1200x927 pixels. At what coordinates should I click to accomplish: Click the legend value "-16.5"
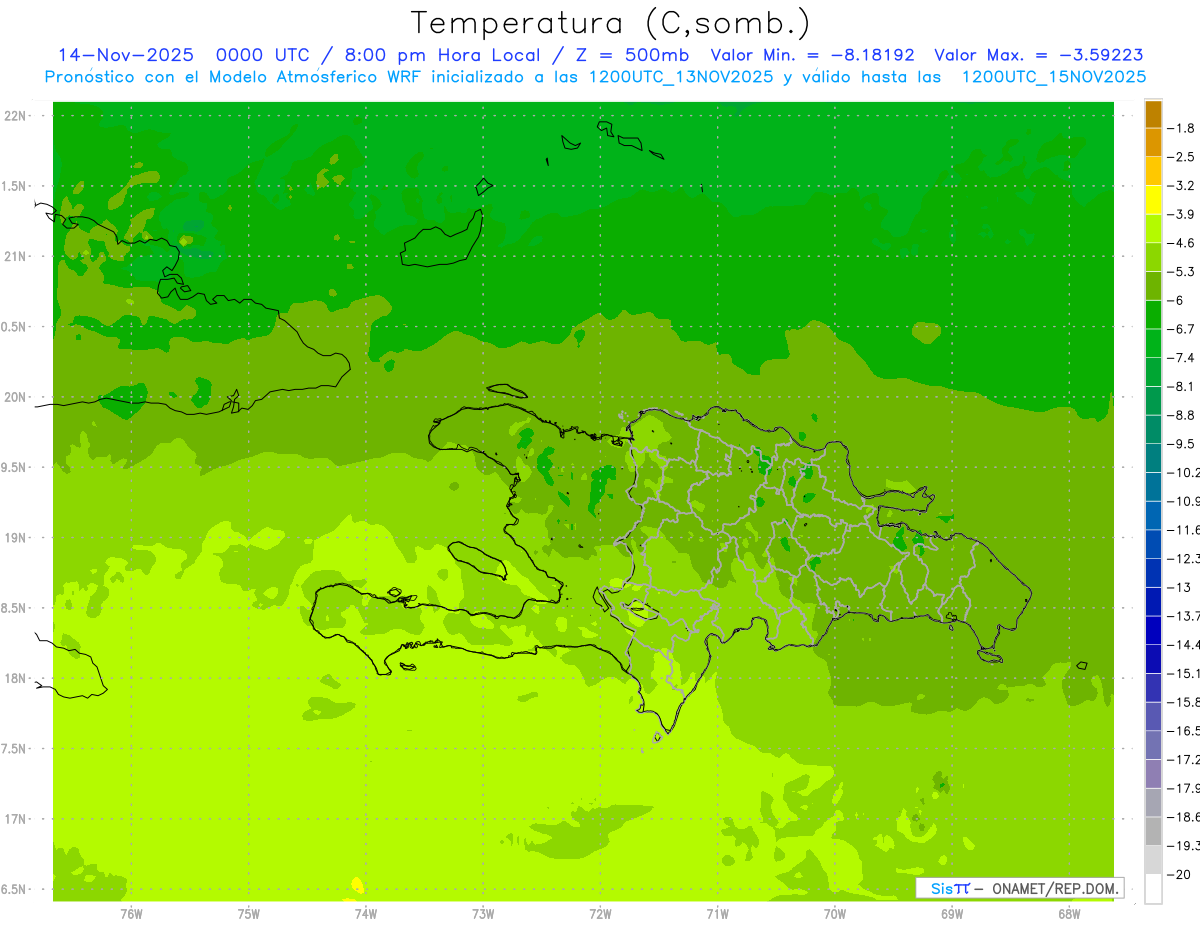pos(1183,731)
